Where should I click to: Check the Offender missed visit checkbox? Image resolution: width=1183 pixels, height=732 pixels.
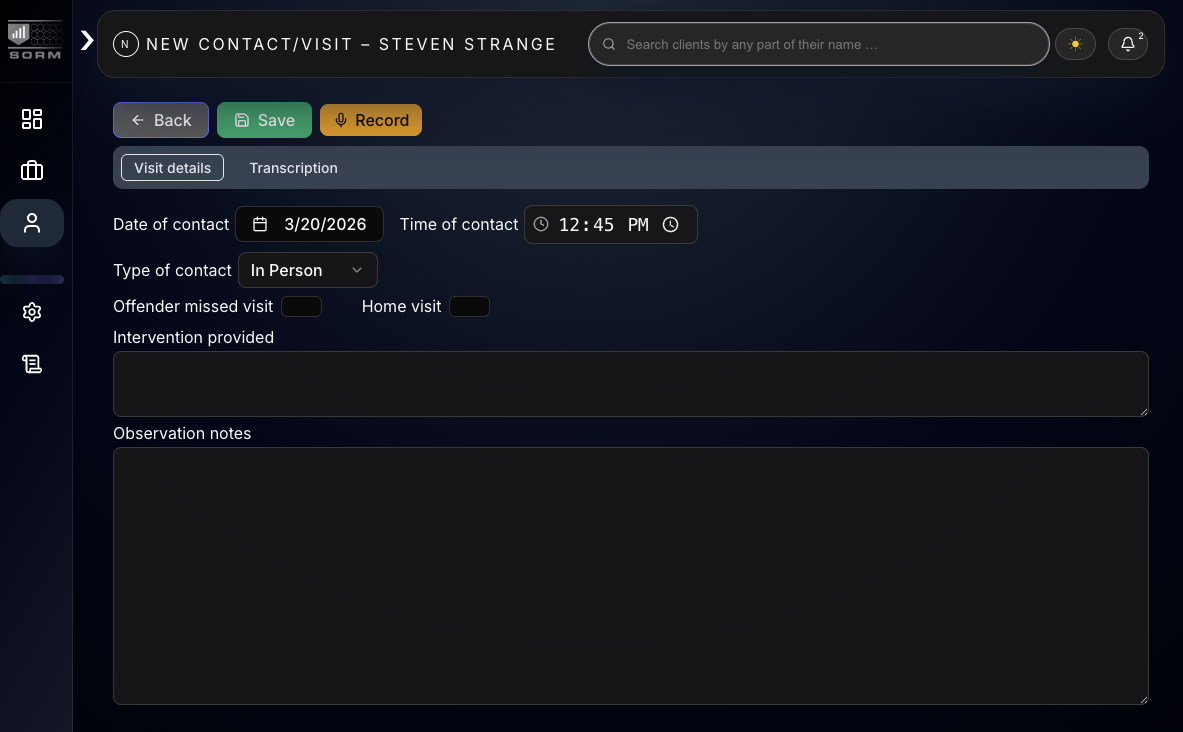click(x=301, y=306)
